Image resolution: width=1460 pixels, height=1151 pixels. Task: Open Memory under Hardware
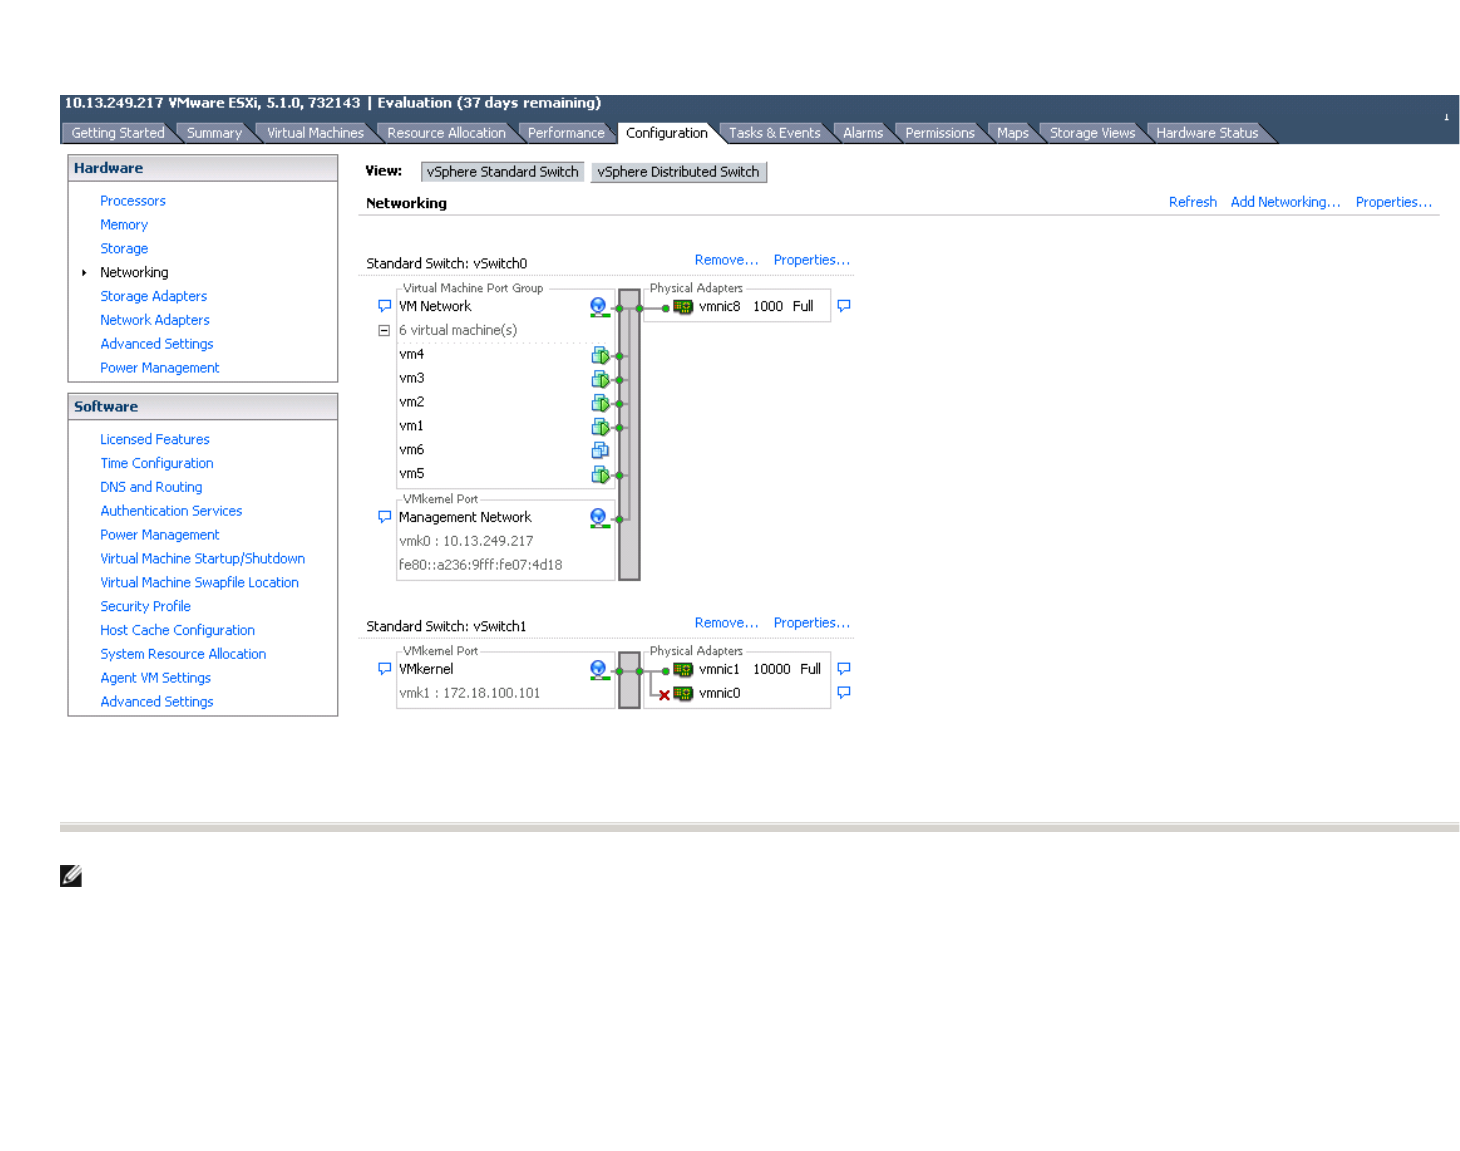(x=124, y=225)
